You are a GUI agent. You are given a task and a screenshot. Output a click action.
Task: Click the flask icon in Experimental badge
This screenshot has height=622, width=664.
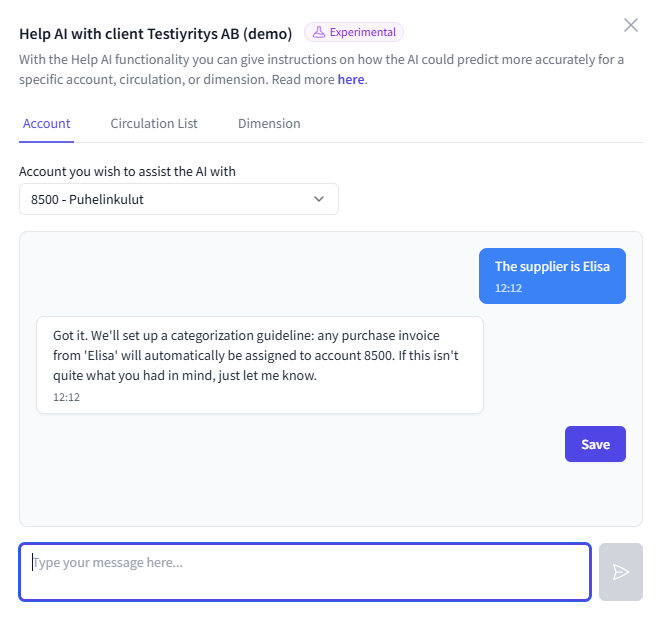point(319,32)
